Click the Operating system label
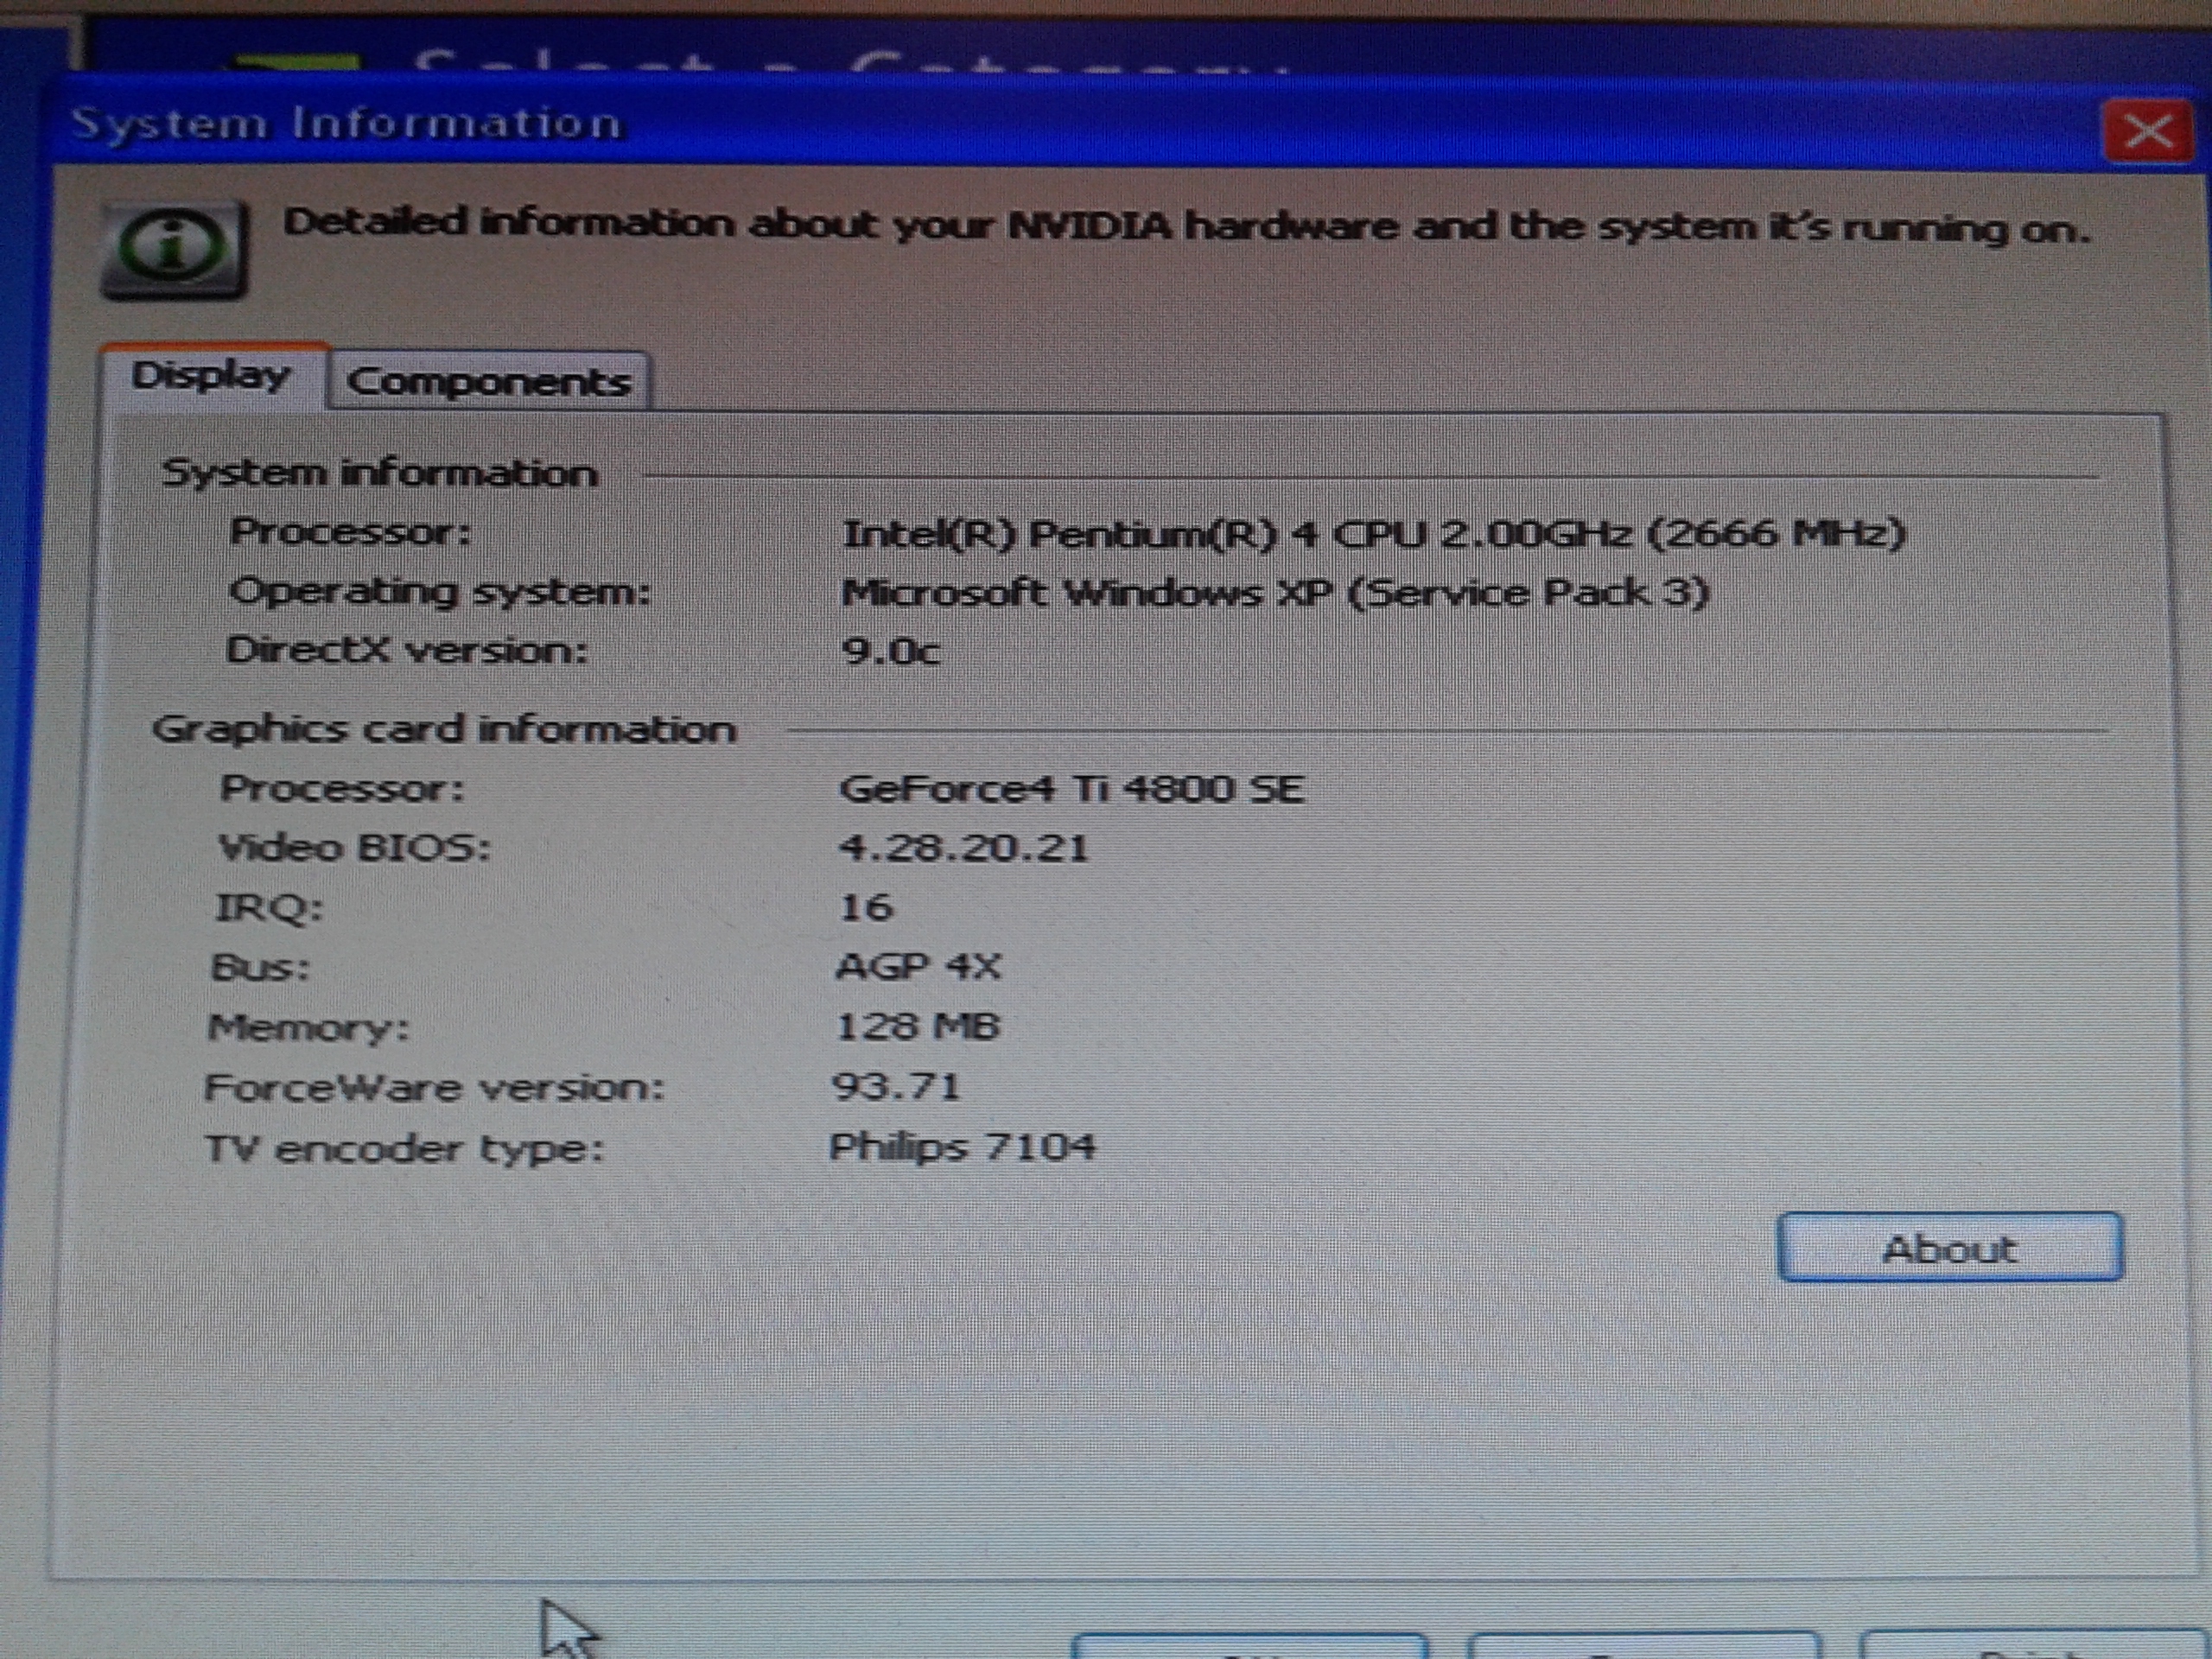This screenshot has height=1659, width=2212. point(440,592)
